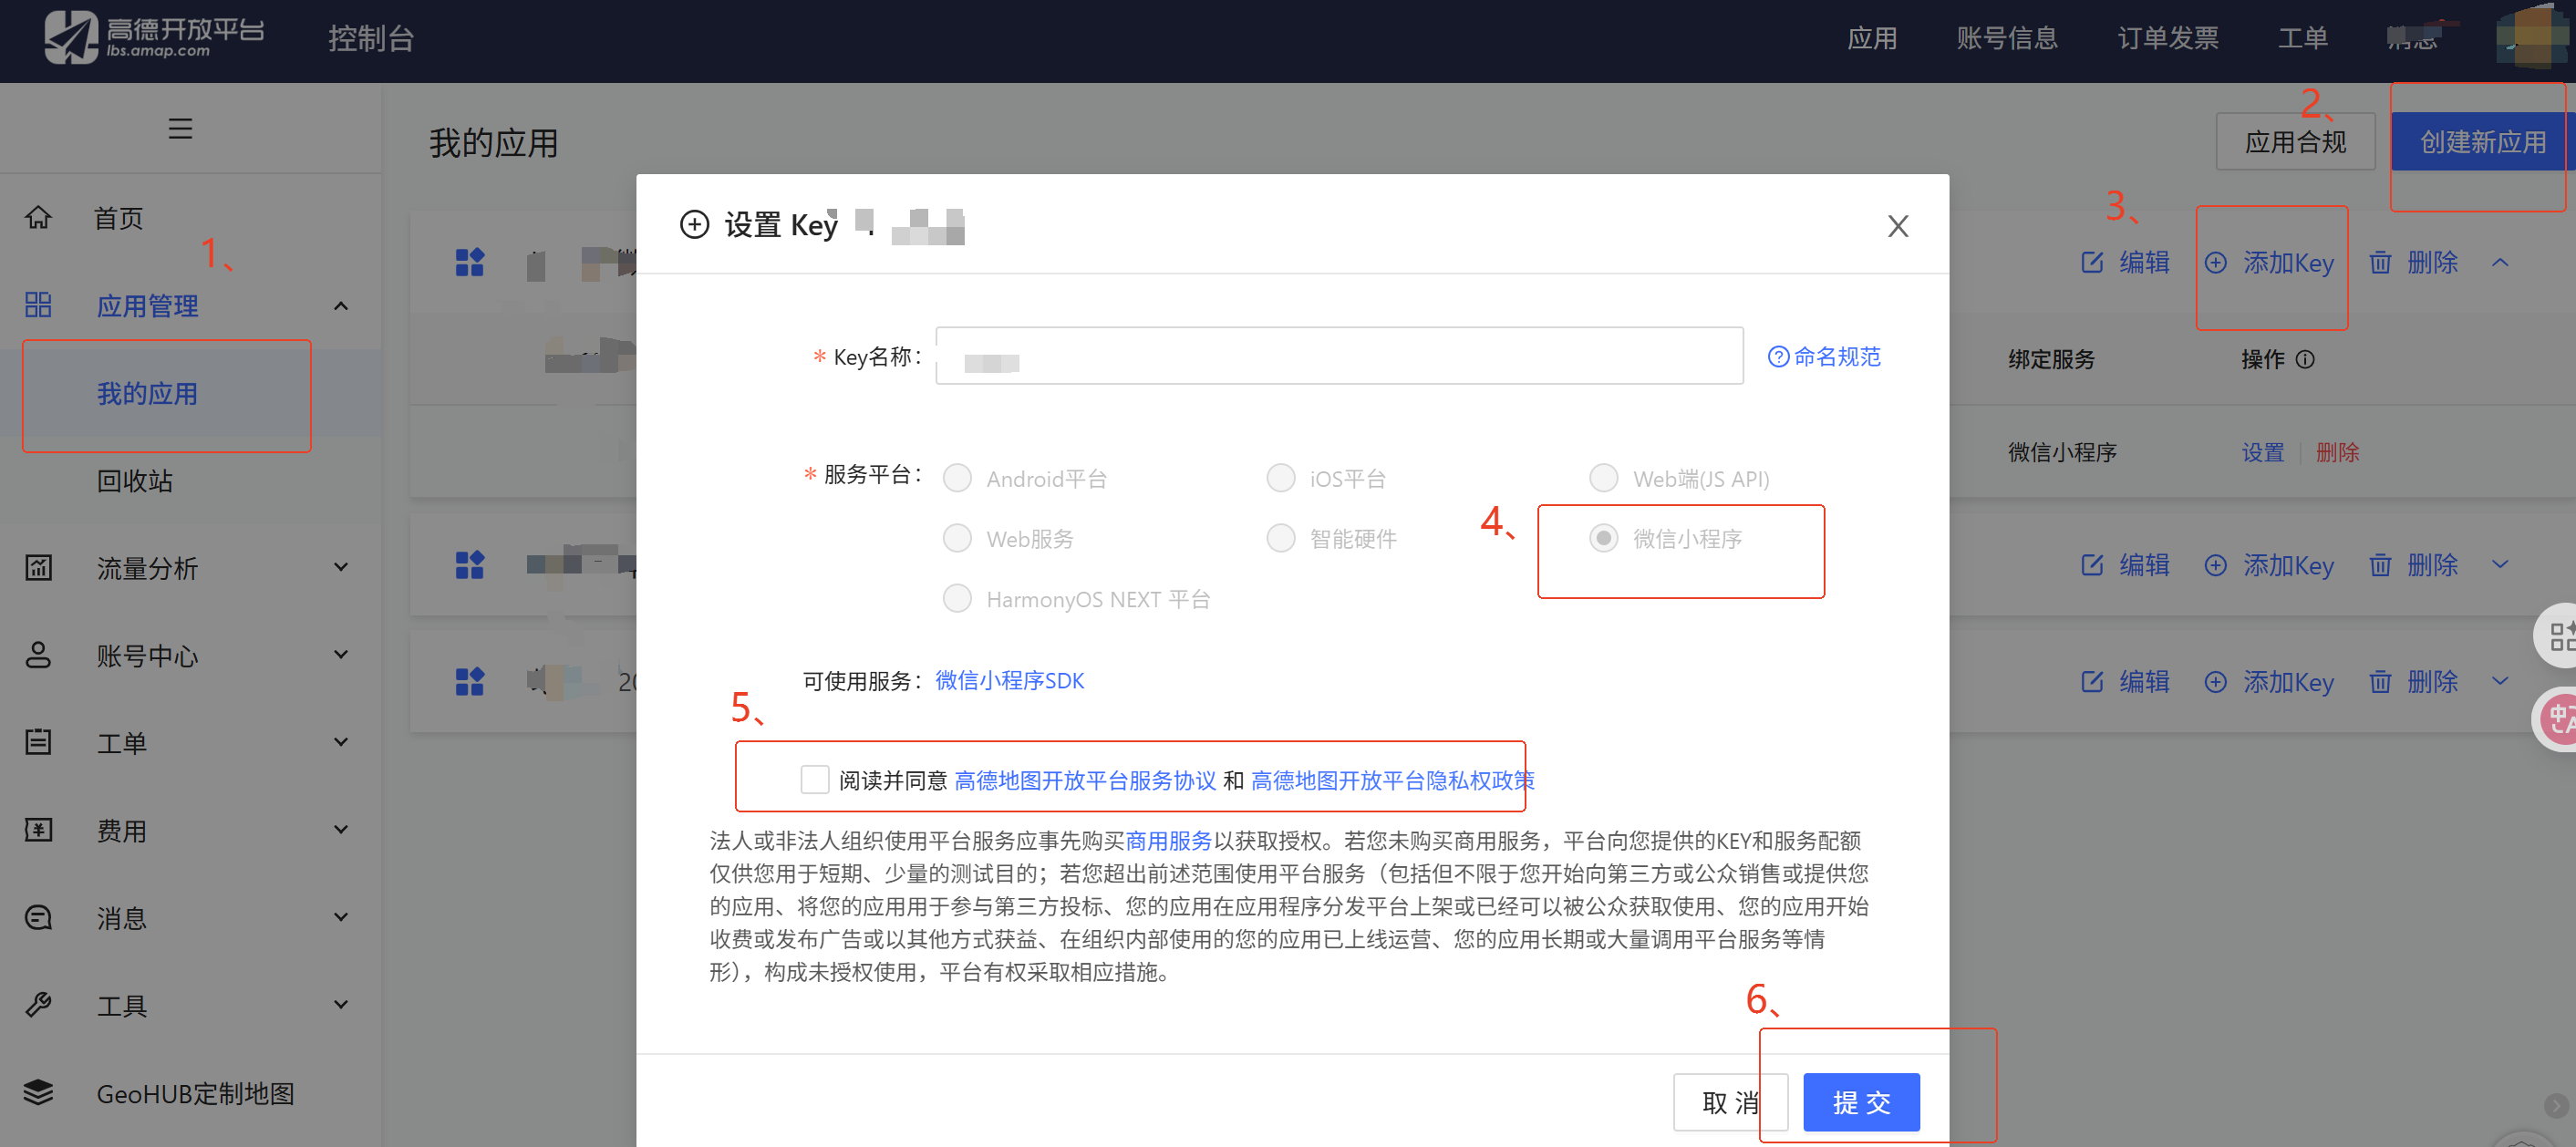The image size is (2576, 1147).
Task: Open 应用 in top navigation
Action: [x=1872, y=38]
